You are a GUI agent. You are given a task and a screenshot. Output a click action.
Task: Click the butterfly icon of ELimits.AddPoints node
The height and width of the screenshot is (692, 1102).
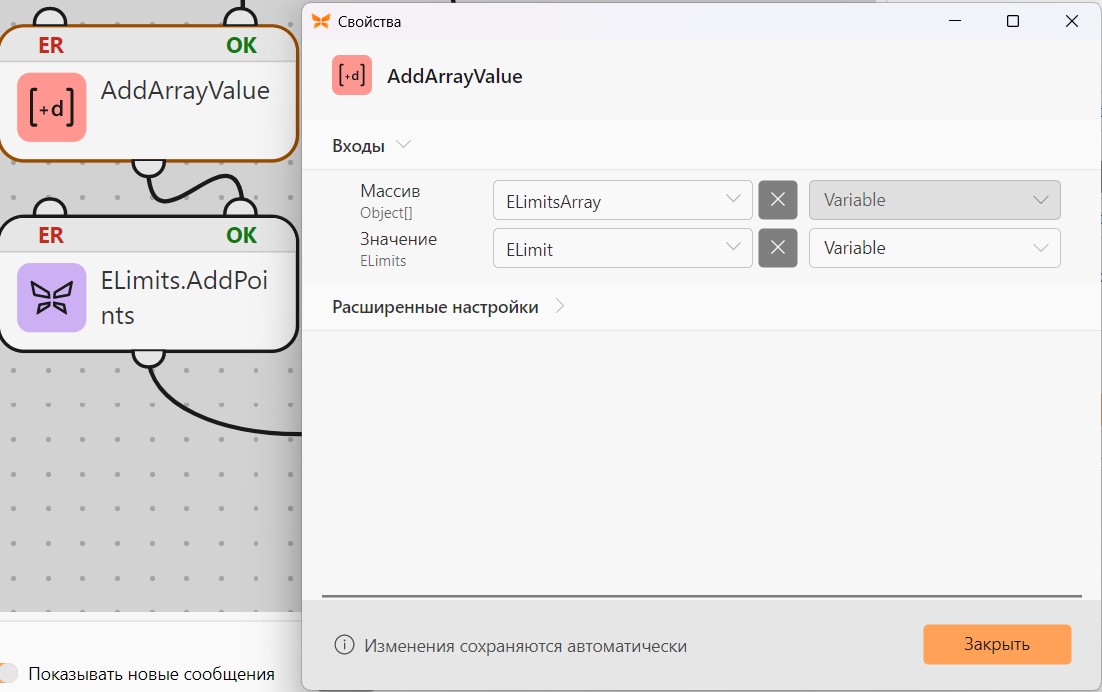52,297
